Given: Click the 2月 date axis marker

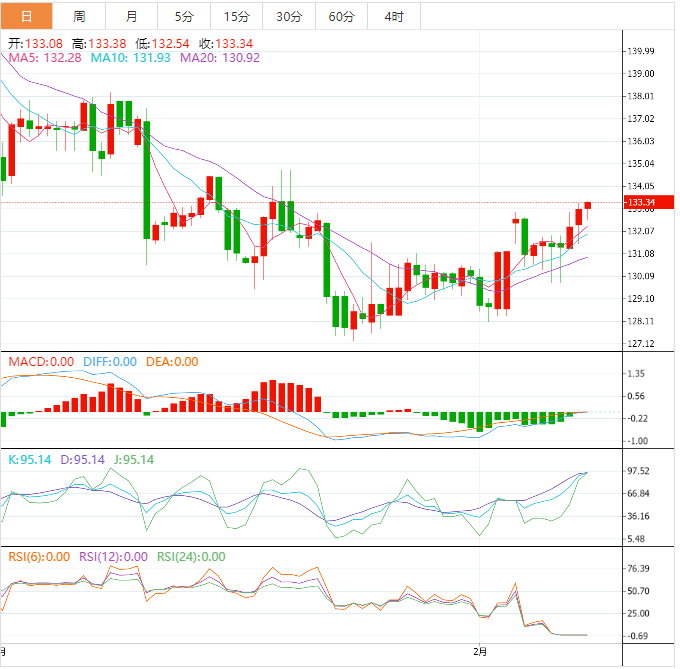Looking at the screenshot, I should (480, 652).
